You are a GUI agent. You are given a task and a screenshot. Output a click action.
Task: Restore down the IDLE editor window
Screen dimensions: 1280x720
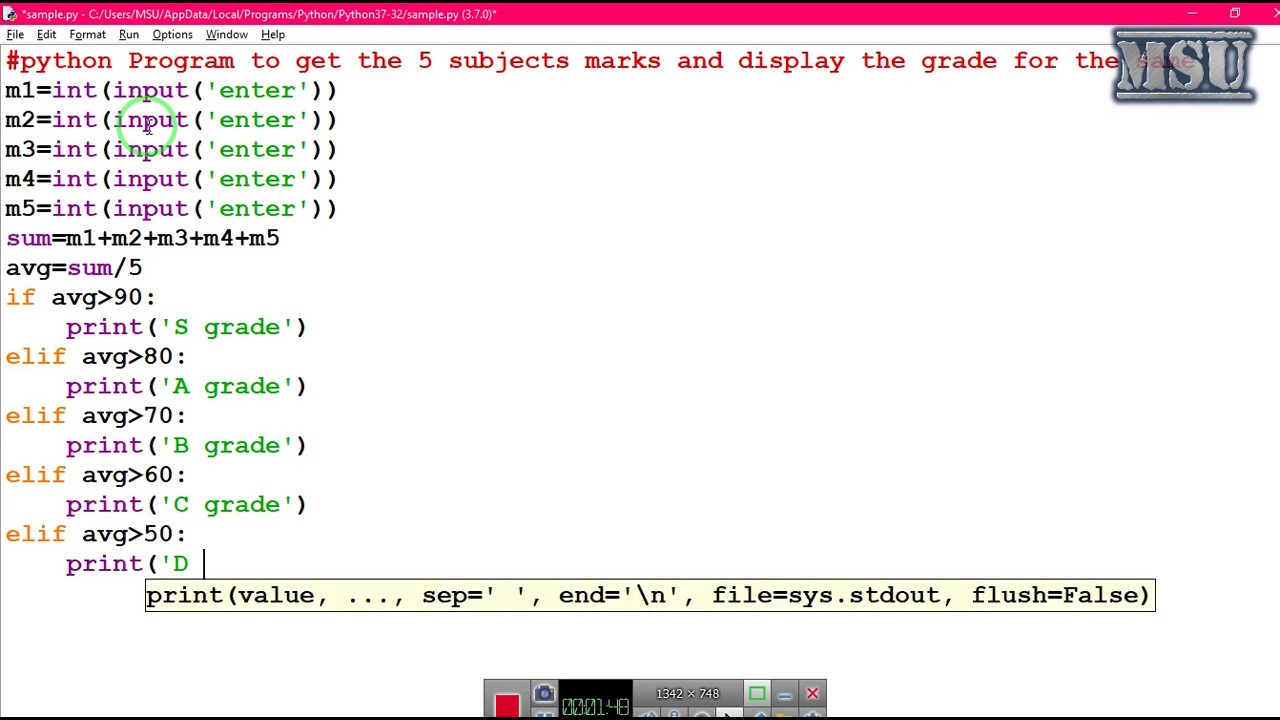1235,13
